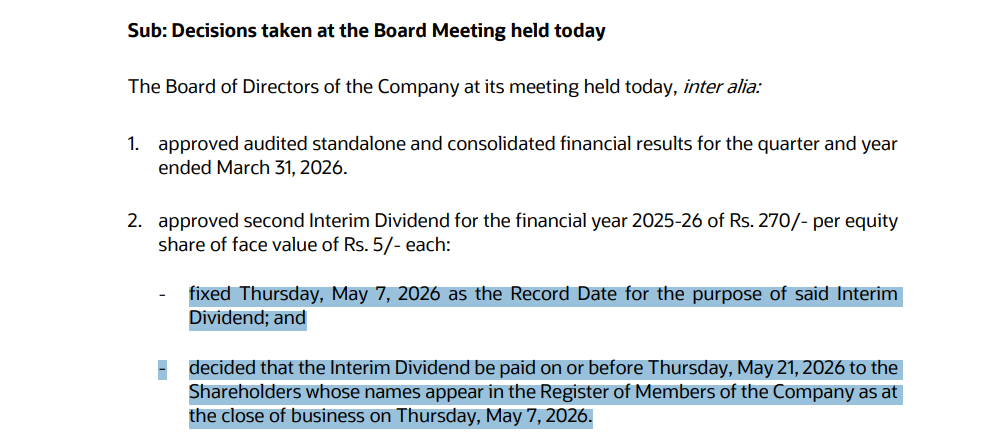Click the word 'Board' in the heading
The height and width of the screenshot is (448, 1005).
[x=399, y=31]
